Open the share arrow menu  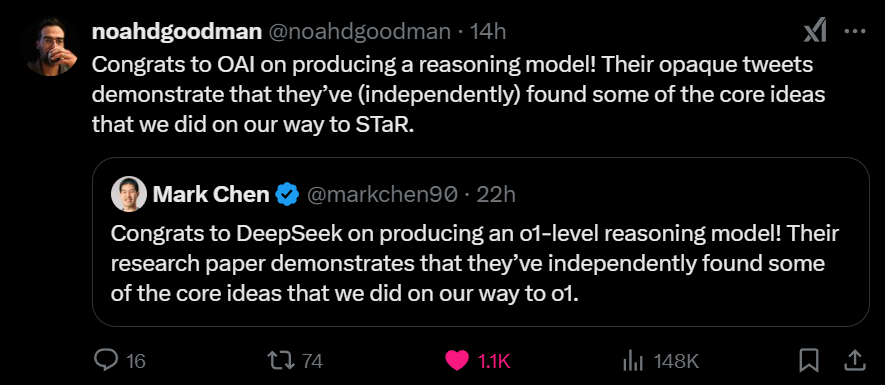[855, 359]
